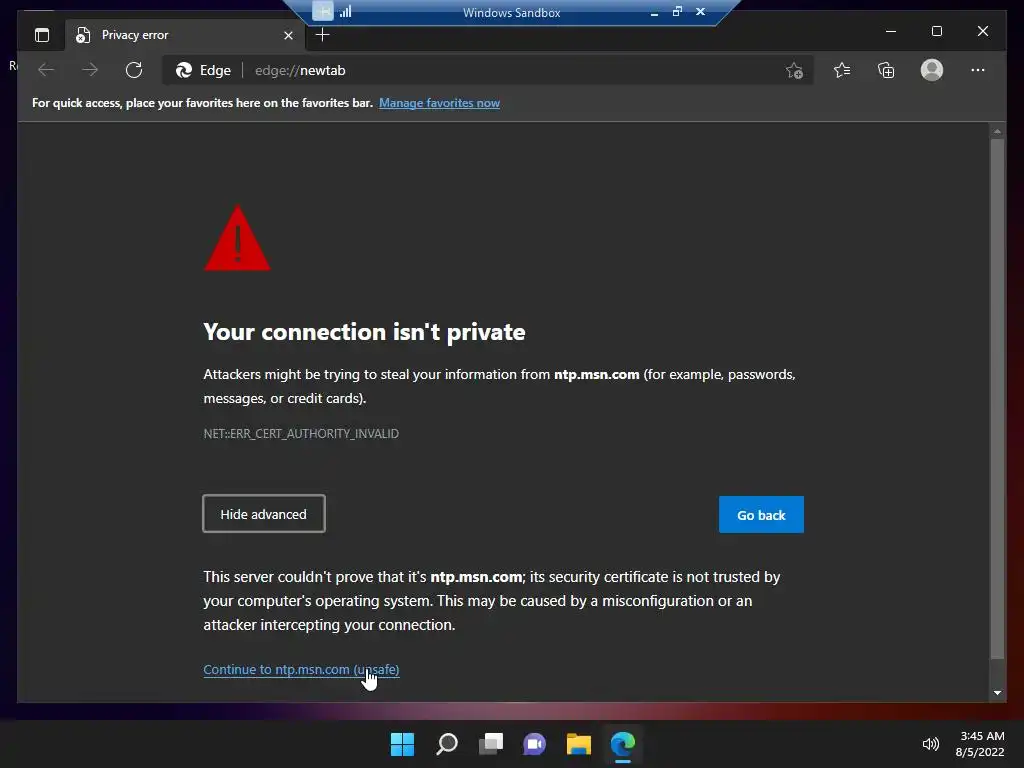This screenshot has height=768, width=1024.
Task: Minimize the Windows Sandbox window
Action: click(x=654, y=12)
